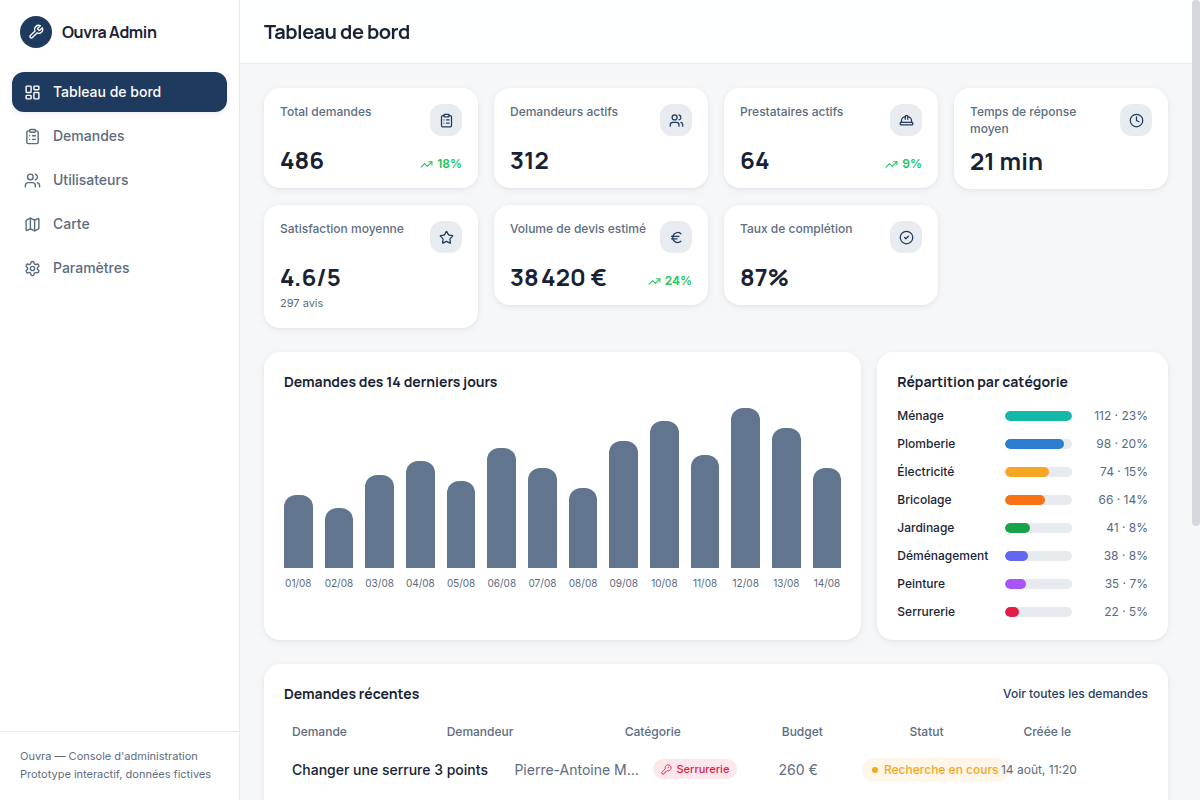
Task: Click the 14/08 bar in the chart
Action: pos(827,518)
